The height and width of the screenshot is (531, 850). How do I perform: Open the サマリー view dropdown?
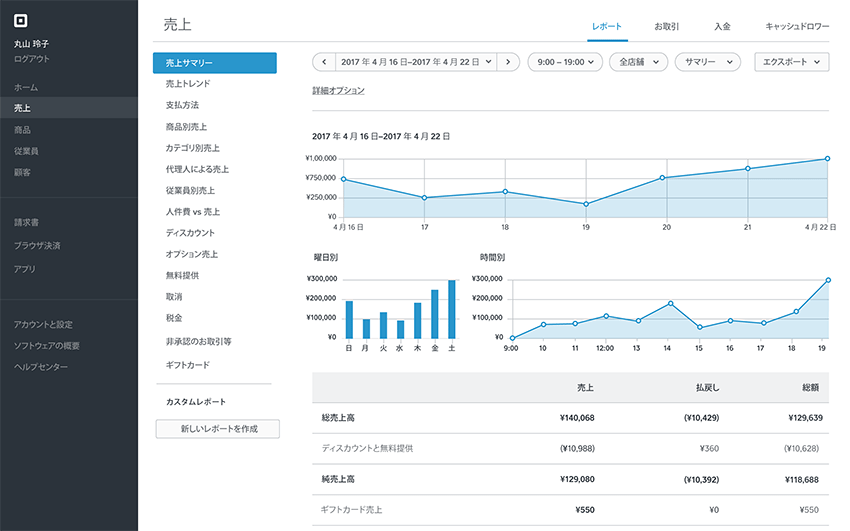click(x=707, y=62)
